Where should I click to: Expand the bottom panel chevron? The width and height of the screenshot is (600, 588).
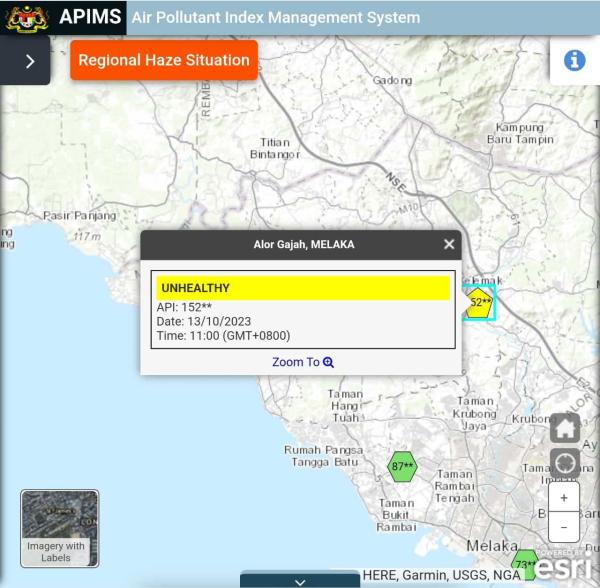click(300, 580)
